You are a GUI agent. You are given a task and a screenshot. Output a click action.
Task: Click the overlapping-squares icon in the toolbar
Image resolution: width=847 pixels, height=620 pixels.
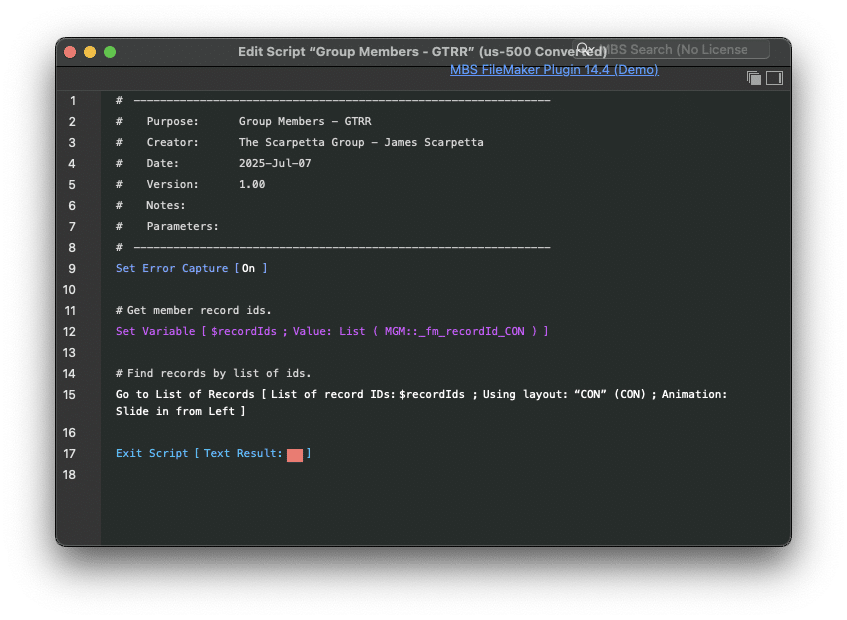pos(754,78)
